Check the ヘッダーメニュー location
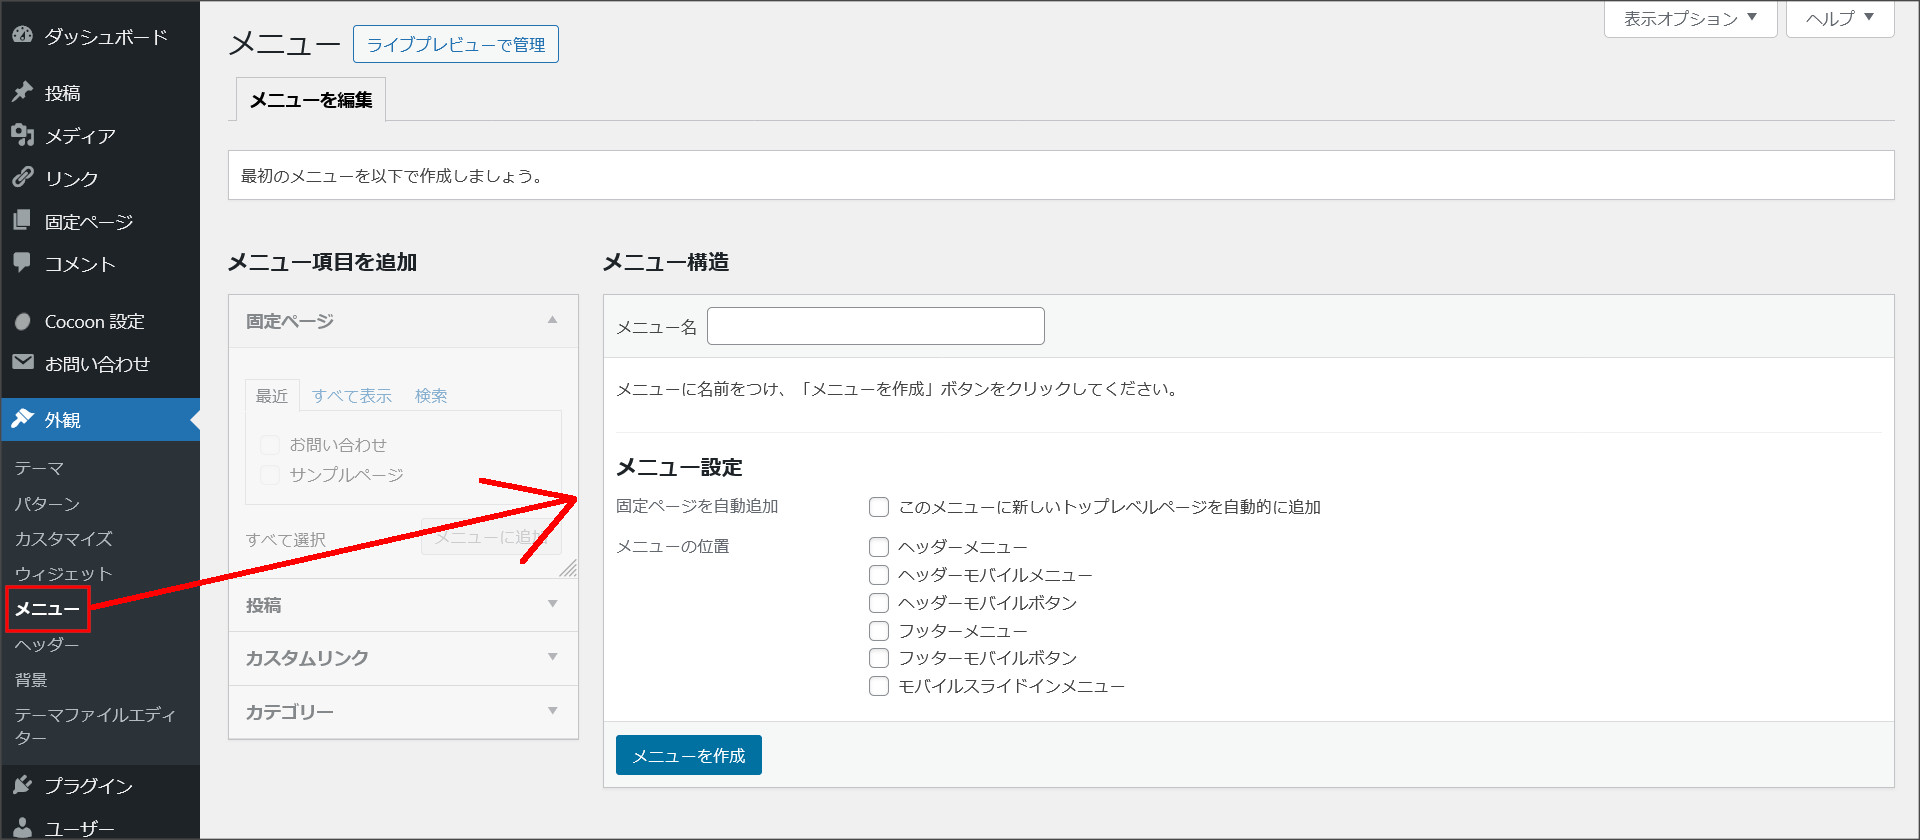Image resolution: width=1920 pixels, height=840 pixels. tap(879, 547)
